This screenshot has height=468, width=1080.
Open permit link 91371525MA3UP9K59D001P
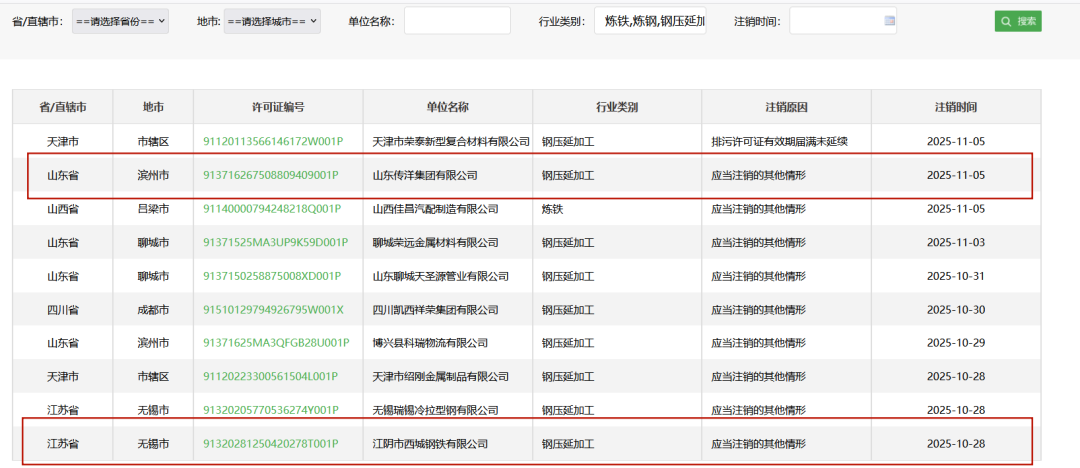click(276, 243)
